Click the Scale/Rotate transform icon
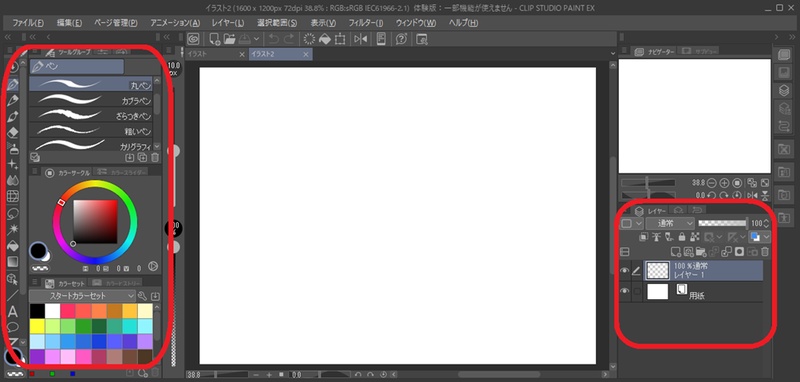Image resolution: width=800 pixels, height=382 pixels. pyautogui.click(x=340, y=39)
